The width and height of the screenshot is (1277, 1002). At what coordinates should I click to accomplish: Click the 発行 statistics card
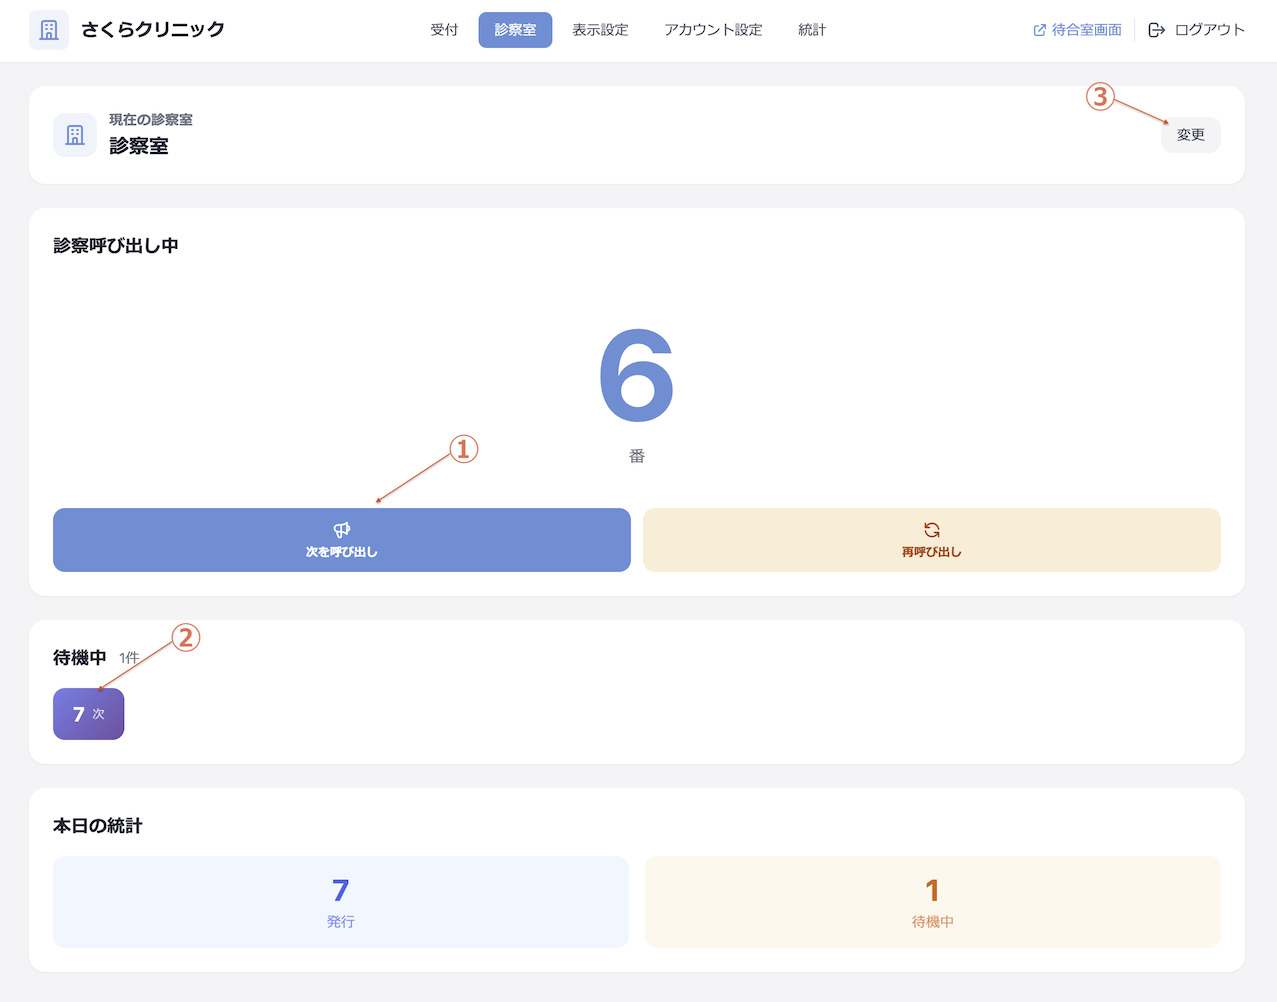341,900
